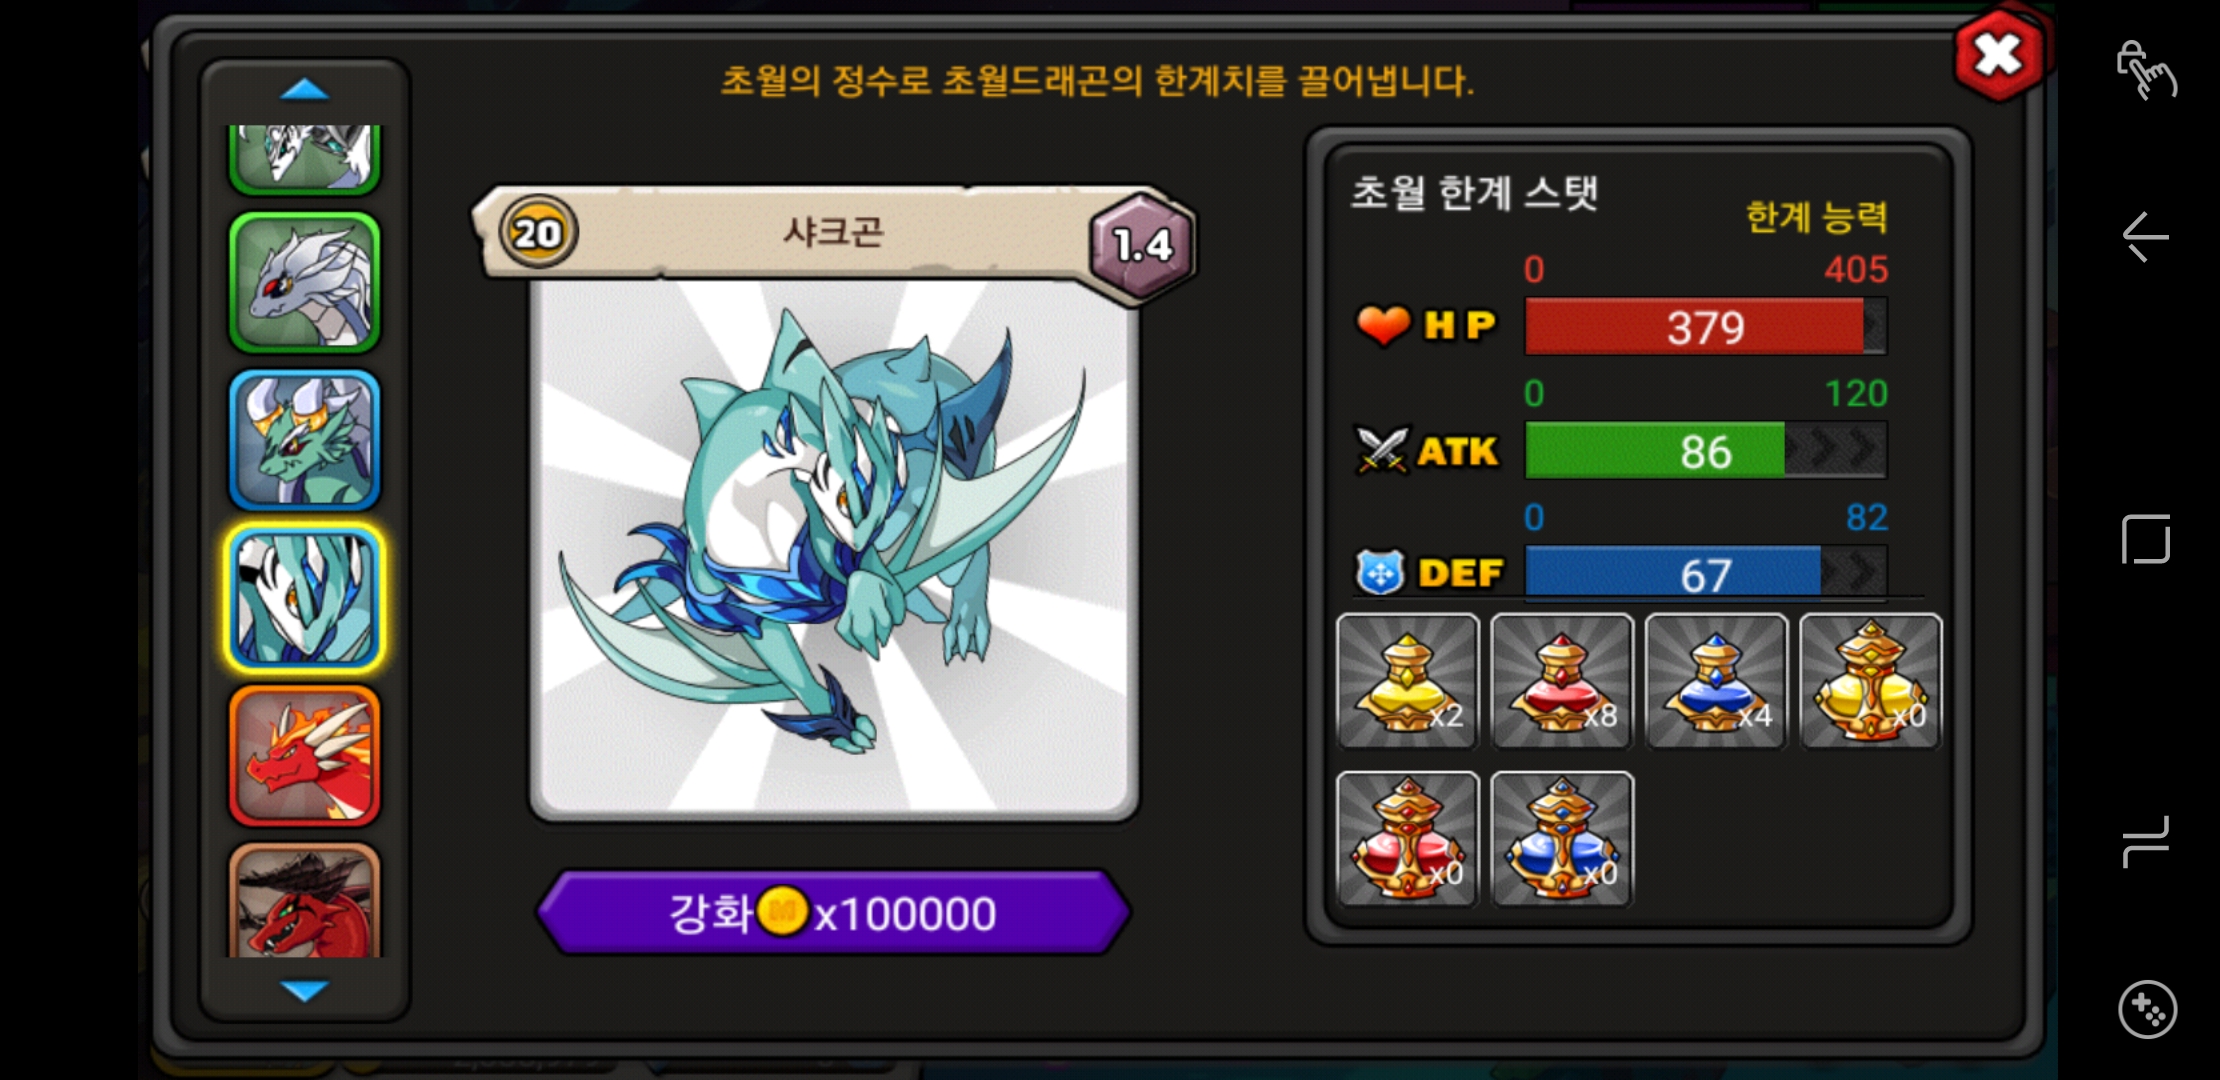
Task: Choose the dark red dragon thumbnail
Action: (305, 900)
